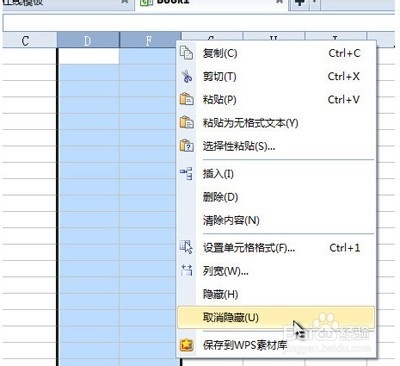
Task: Select 粘贴为无格式文本(Y) menu entry
Action: [x=276, y=123]
